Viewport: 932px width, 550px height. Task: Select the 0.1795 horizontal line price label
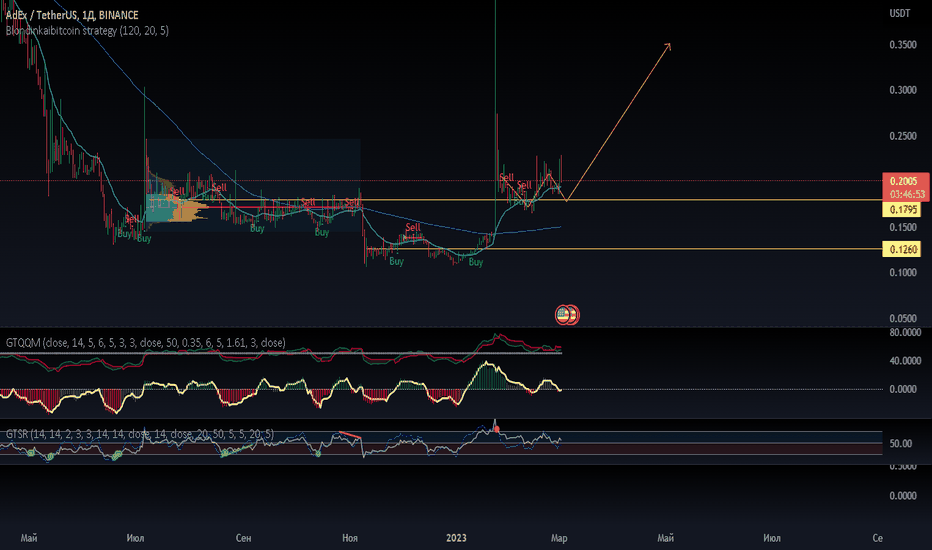pos(903,209)
